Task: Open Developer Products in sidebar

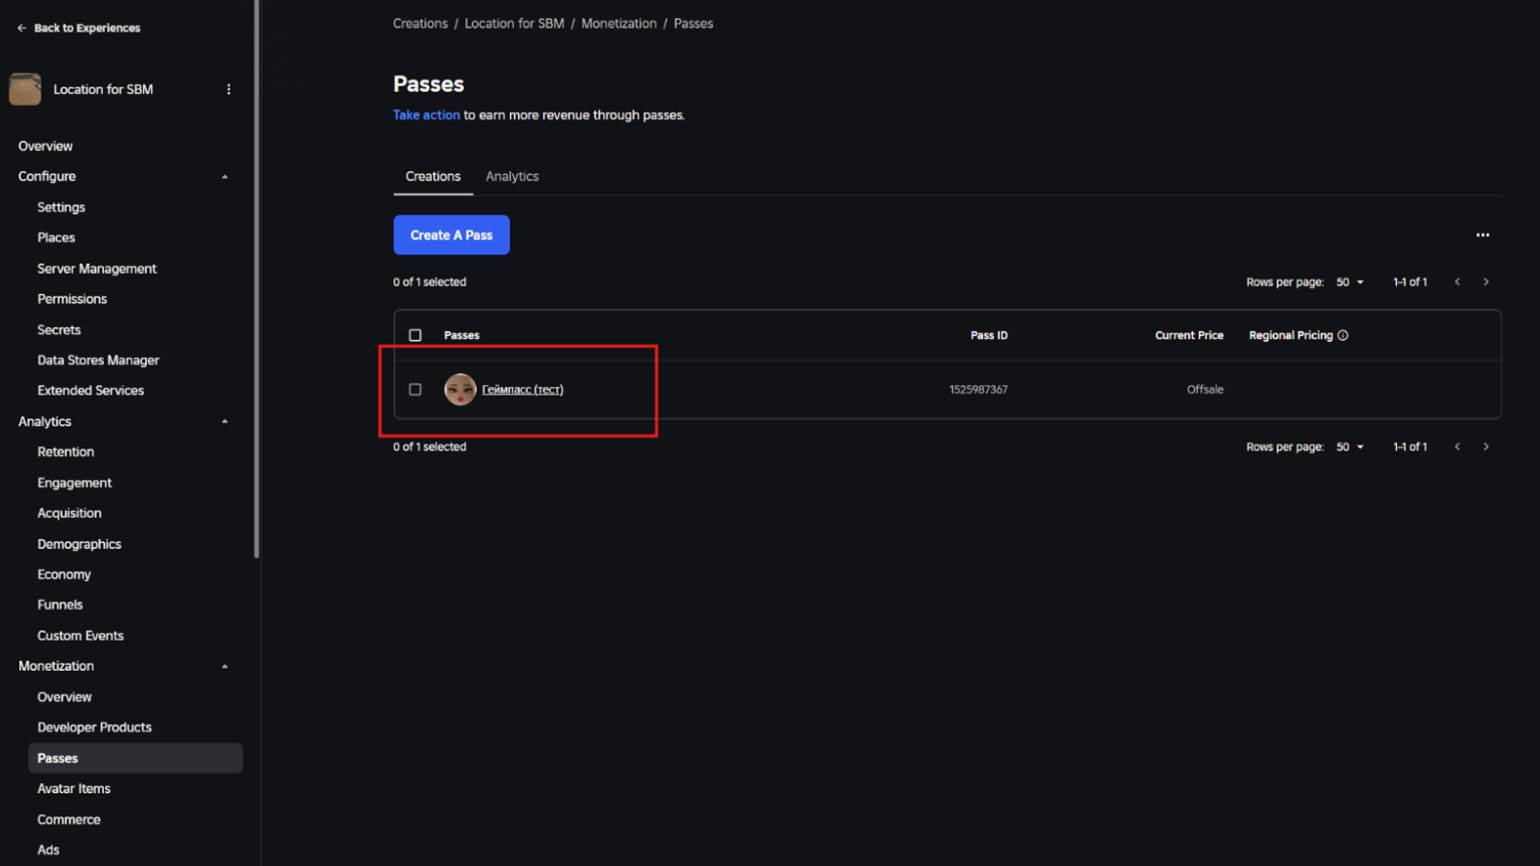Action: click(x=94, y=727)
